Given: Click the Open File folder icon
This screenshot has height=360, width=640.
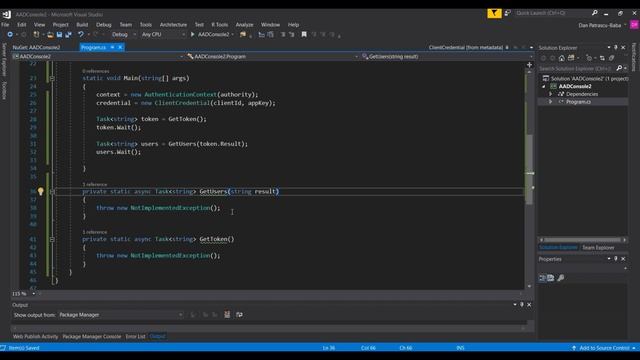Looking at the screenshot, I should point(50,35).
